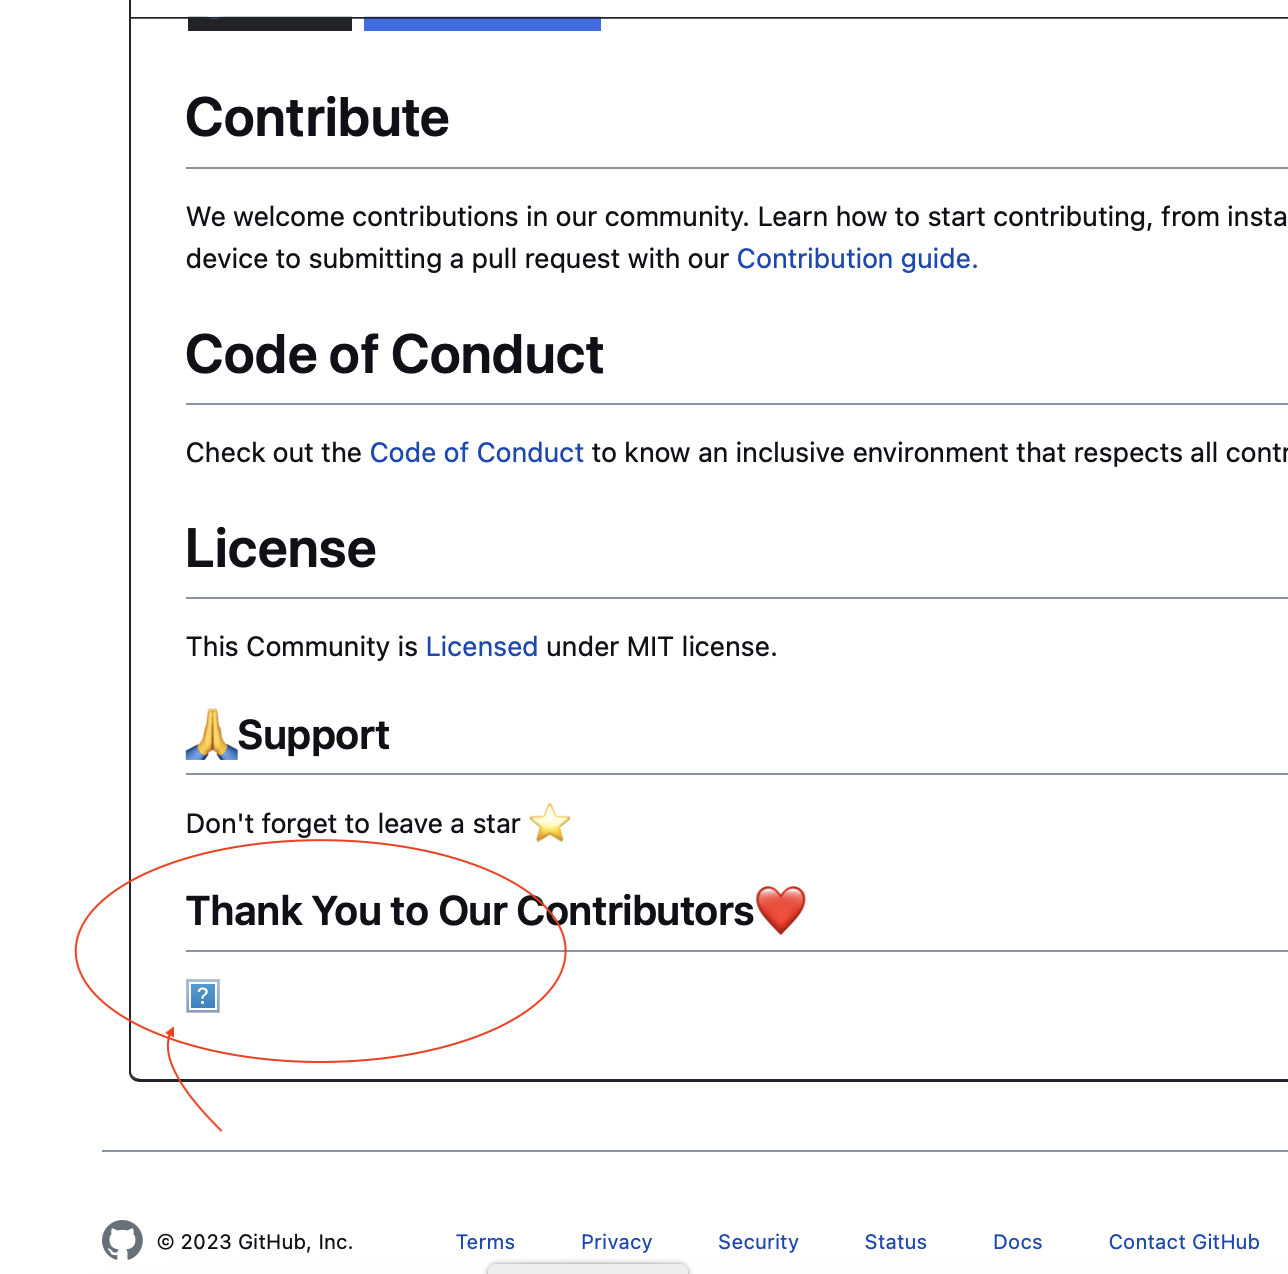Viewport: 1288px width, 1274px height.
Task: Select the circled contributors placeholder icon
Action: tap(202, 996)
